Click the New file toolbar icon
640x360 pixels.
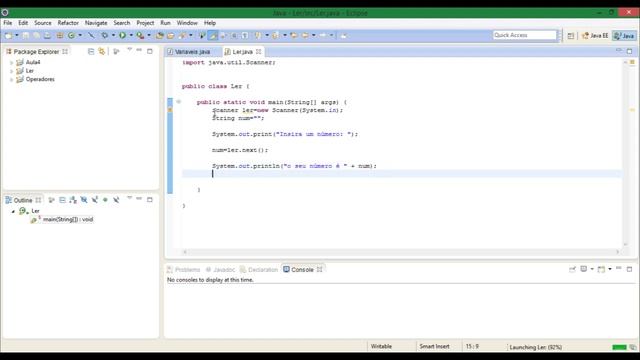pyautogui.click(x=8, y=36)
